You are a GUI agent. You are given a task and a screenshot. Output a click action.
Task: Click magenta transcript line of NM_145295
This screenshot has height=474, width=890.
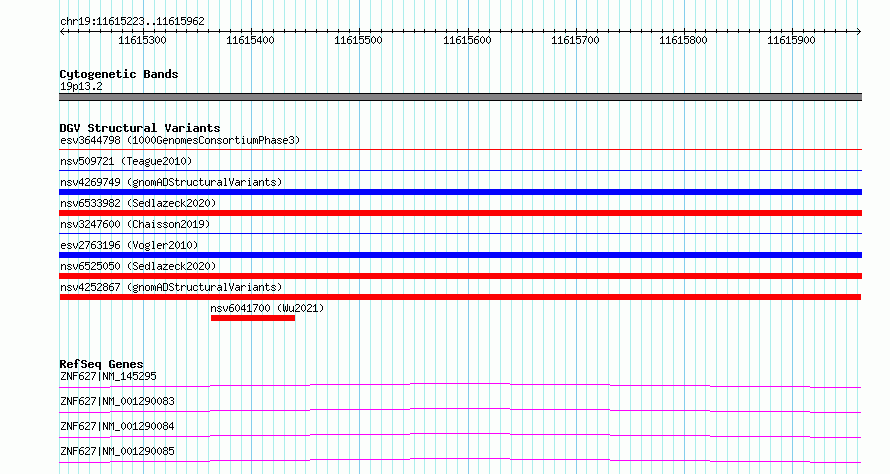(x=460, y=385)
